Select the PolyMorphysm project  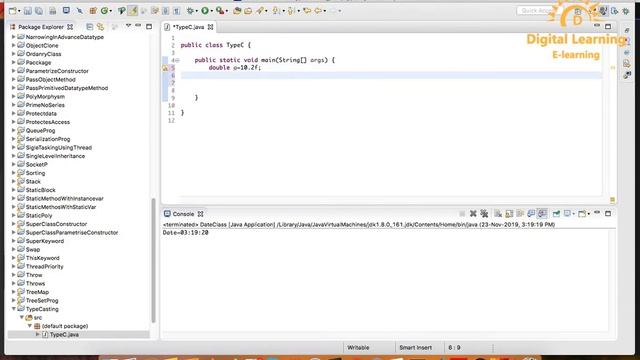click(45, 97)
